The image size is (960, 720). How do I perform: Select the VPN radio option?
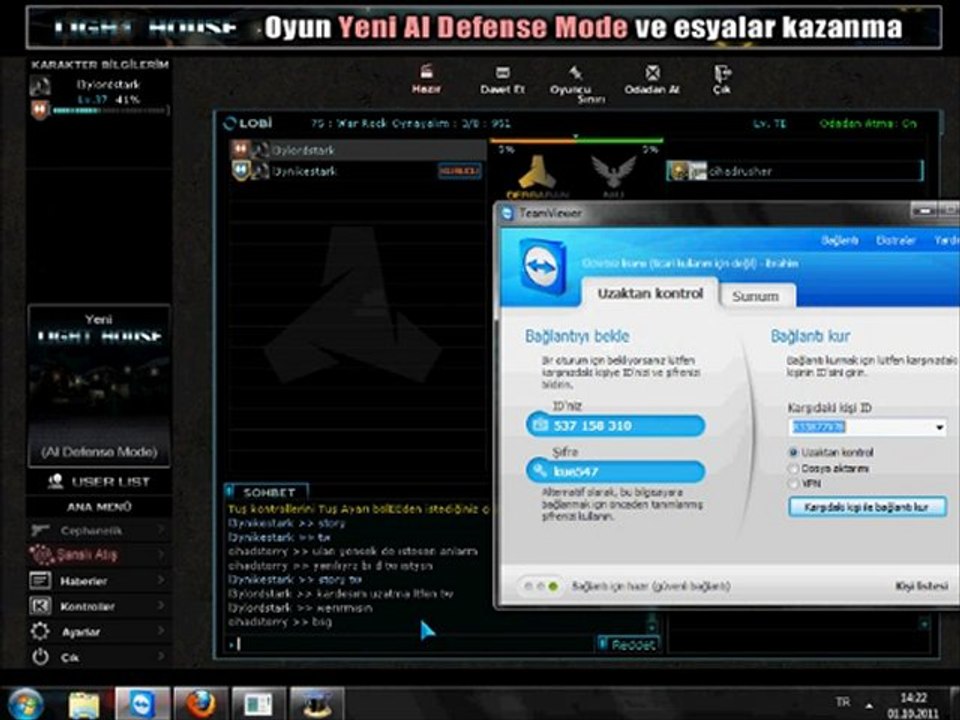(x=793, y=484)
